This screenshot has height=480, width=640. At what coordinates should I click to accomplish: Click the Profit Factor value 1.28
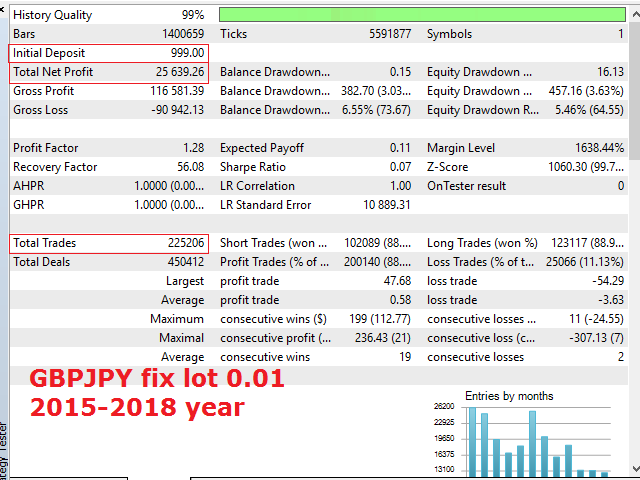tap(192, 148)
